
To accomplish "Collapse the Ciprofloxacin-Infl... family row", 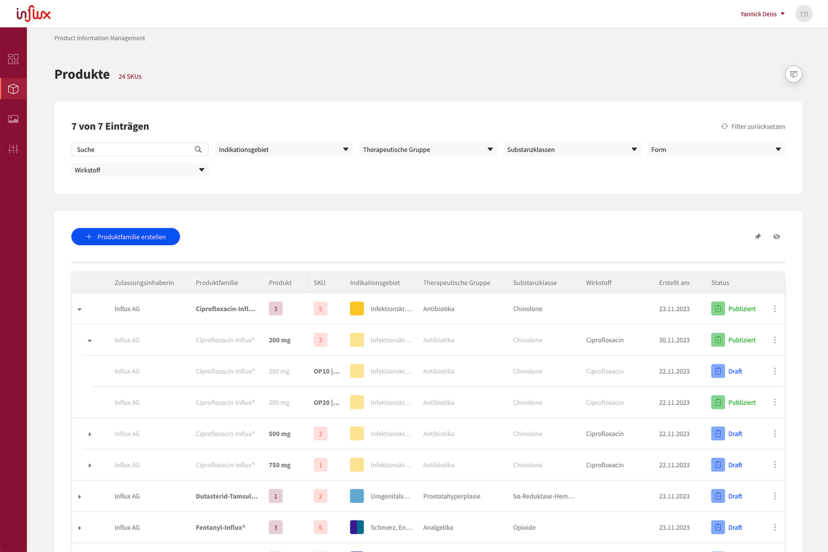I will [80, 309].
